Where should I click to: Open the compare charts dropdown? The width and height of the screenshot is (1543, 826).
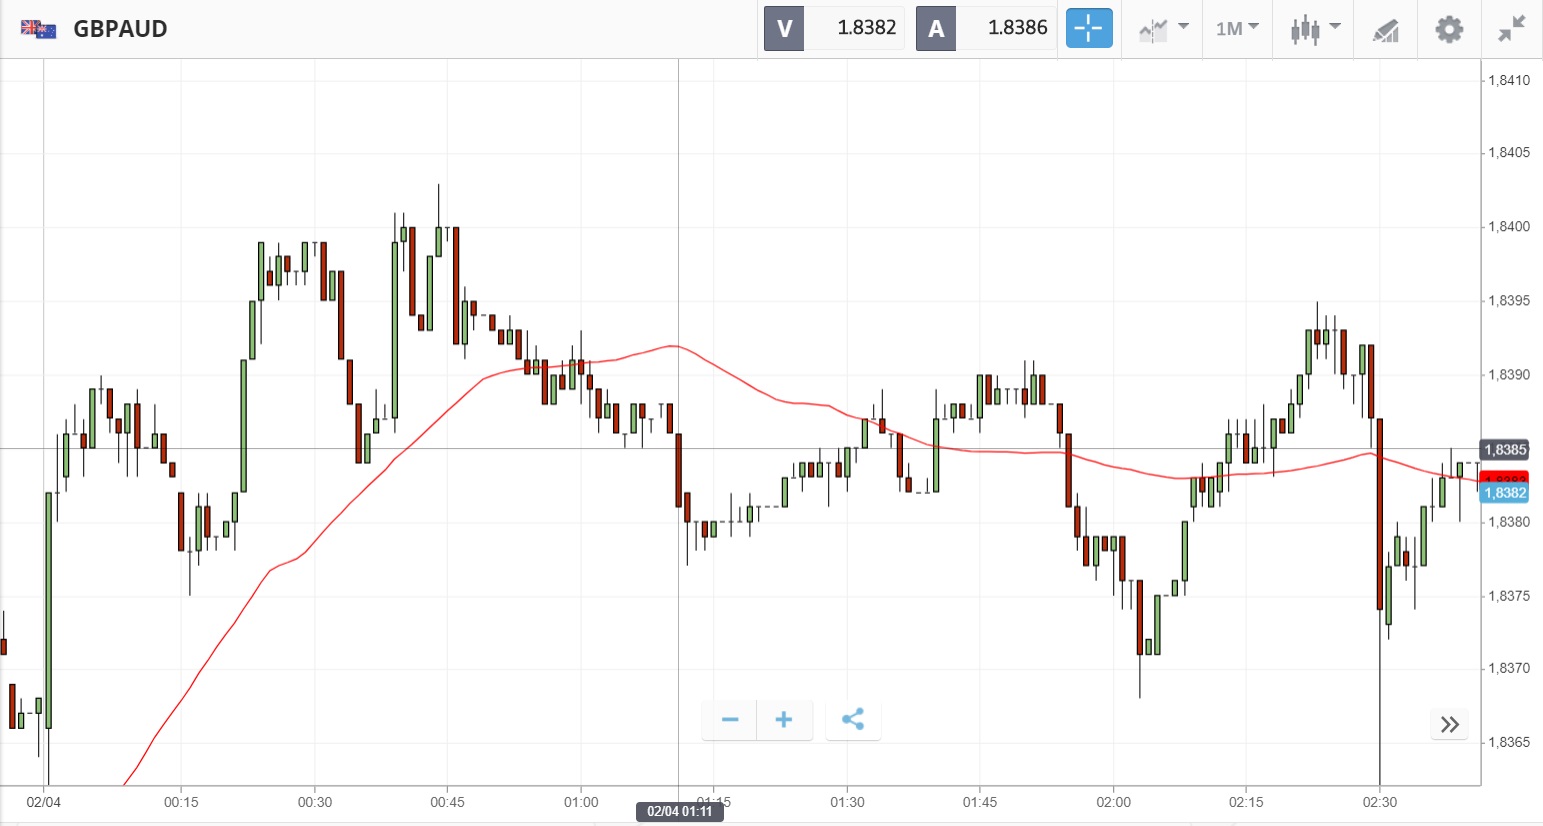point(1163,29)
